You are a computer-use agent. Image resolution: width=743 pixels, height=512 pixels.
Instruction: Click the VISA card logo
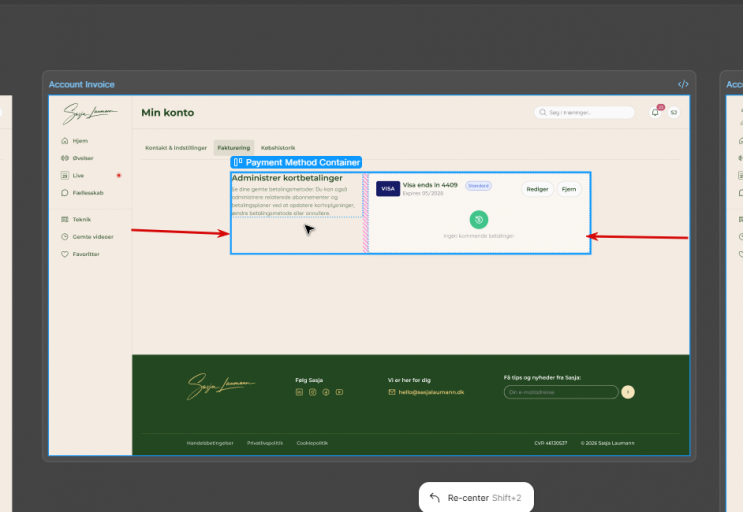pos(388,189)
